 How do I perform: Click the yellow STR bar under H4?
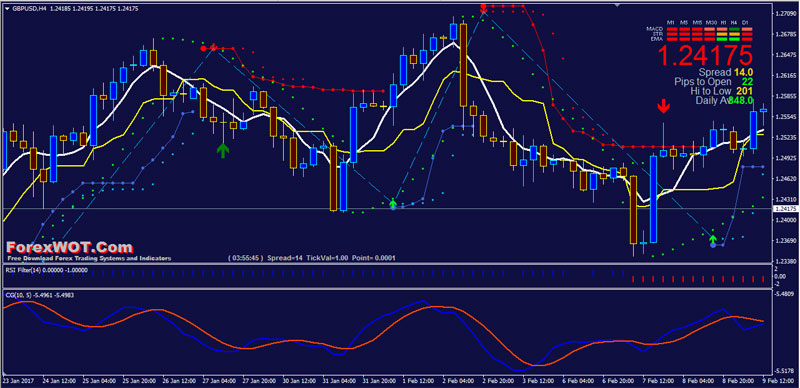(734, 34)
